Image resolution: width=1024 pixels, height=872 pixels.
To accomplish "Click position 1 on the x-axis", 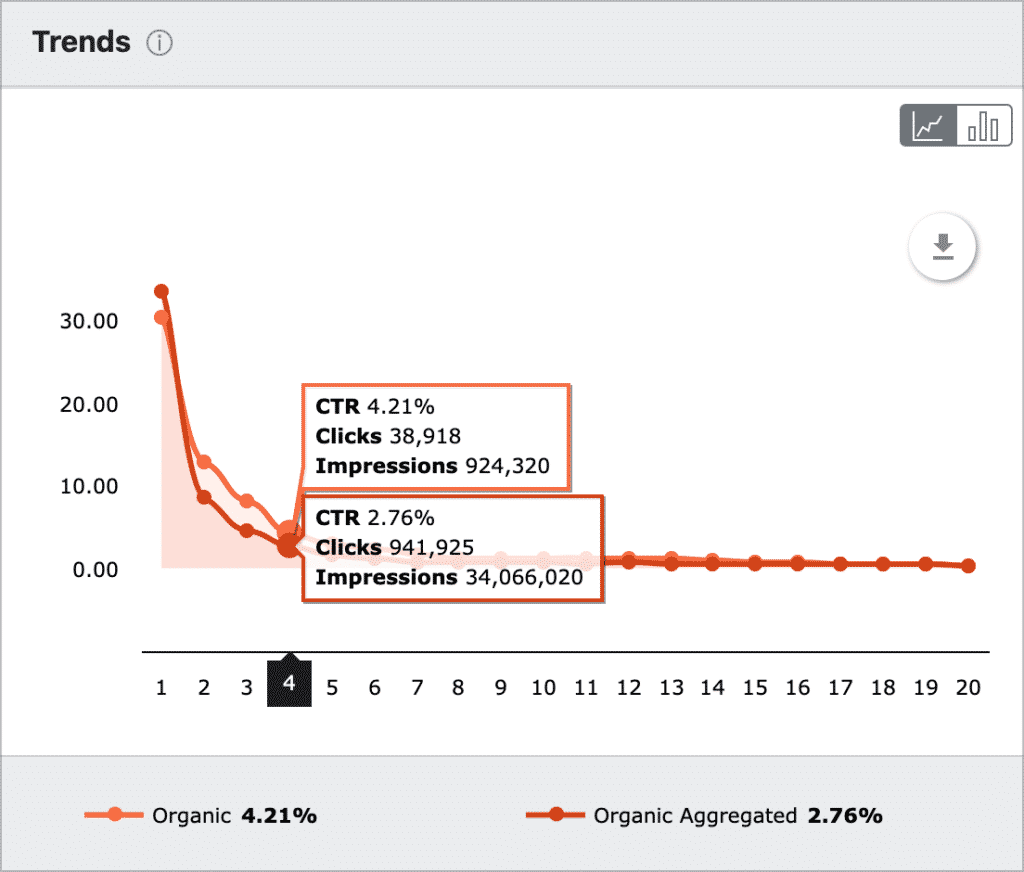I will (161, 688).
